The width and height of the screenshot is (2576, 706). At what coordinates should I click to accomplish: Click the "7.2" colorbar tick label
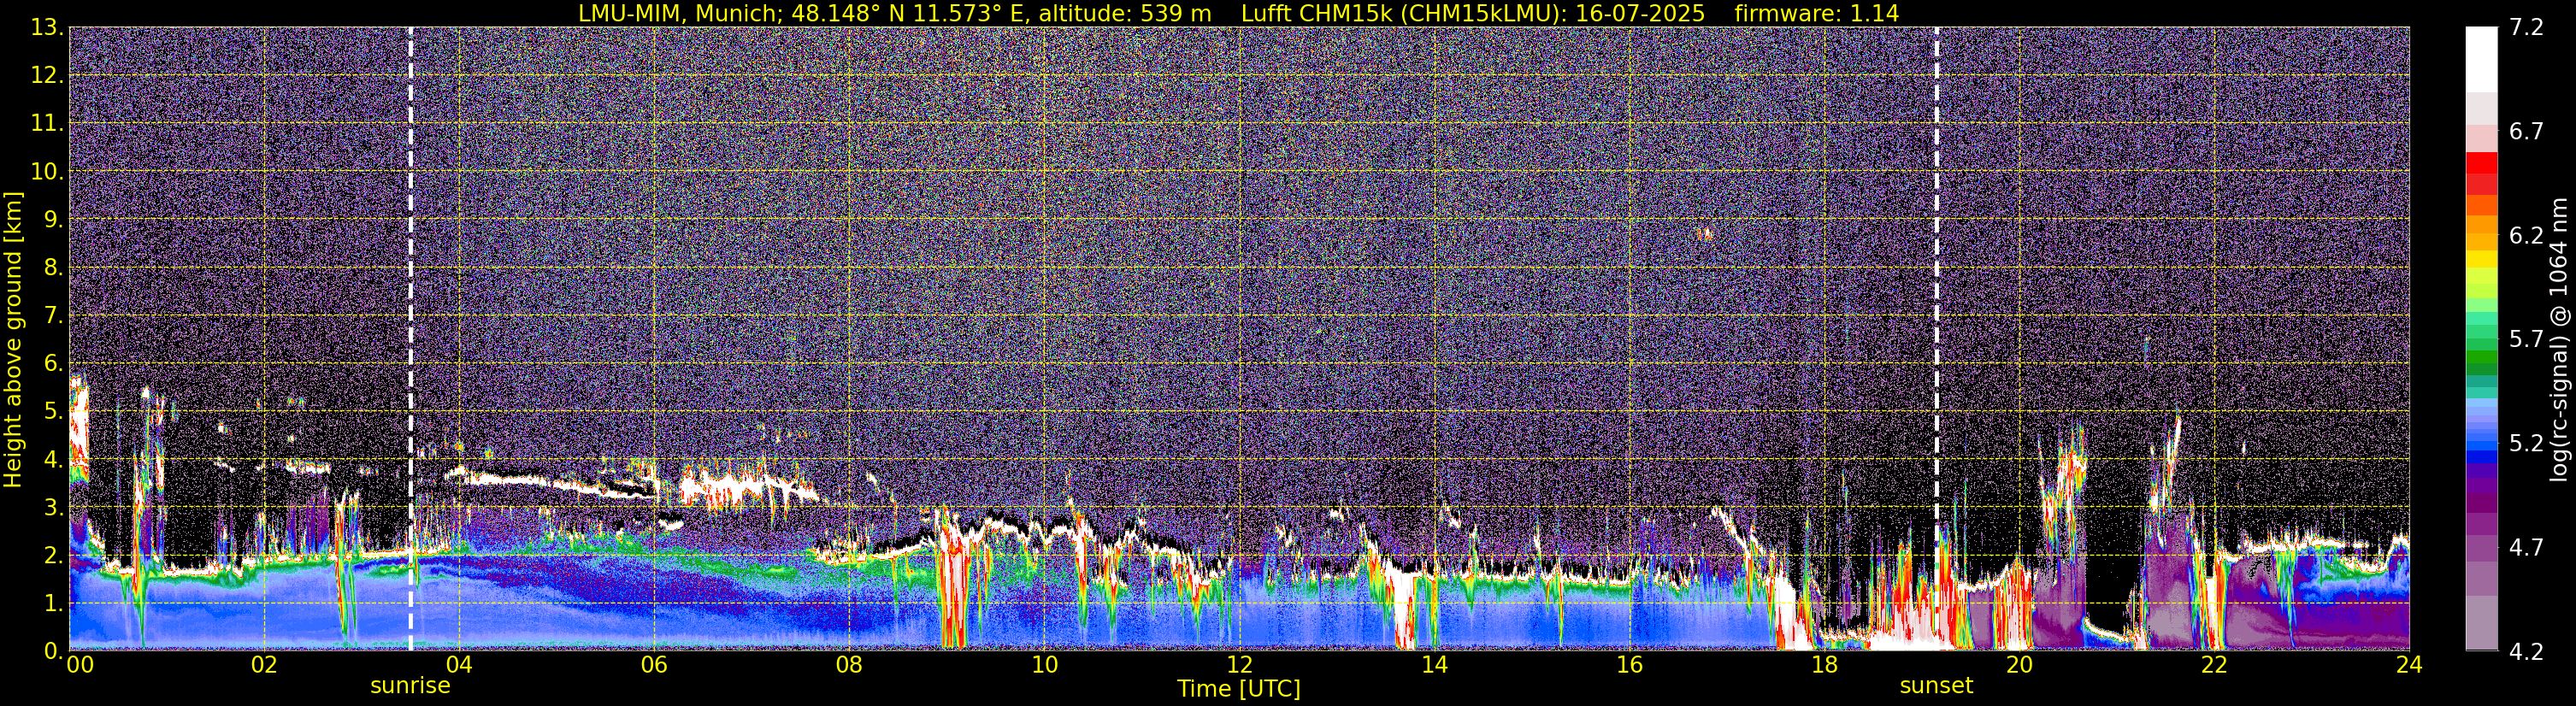tap(2527, 28)
